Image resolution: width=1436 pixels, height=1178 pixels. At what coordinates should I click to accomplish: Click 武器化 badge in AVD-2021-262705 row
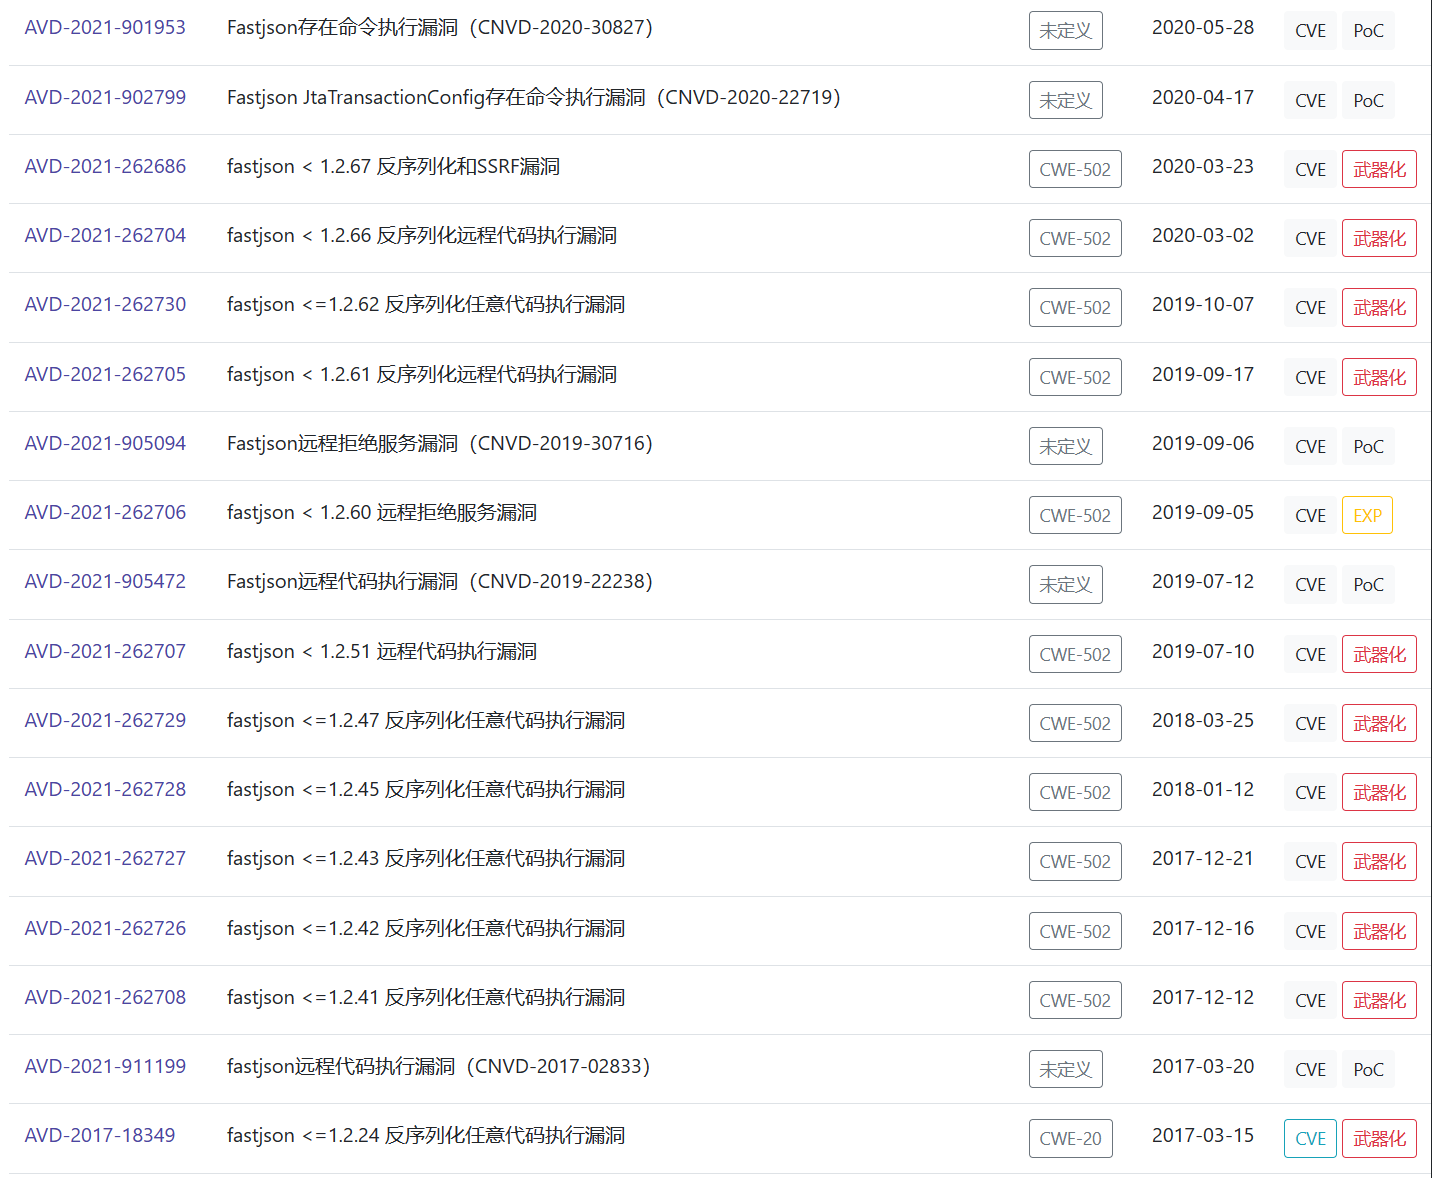(x=1379, y=377)
